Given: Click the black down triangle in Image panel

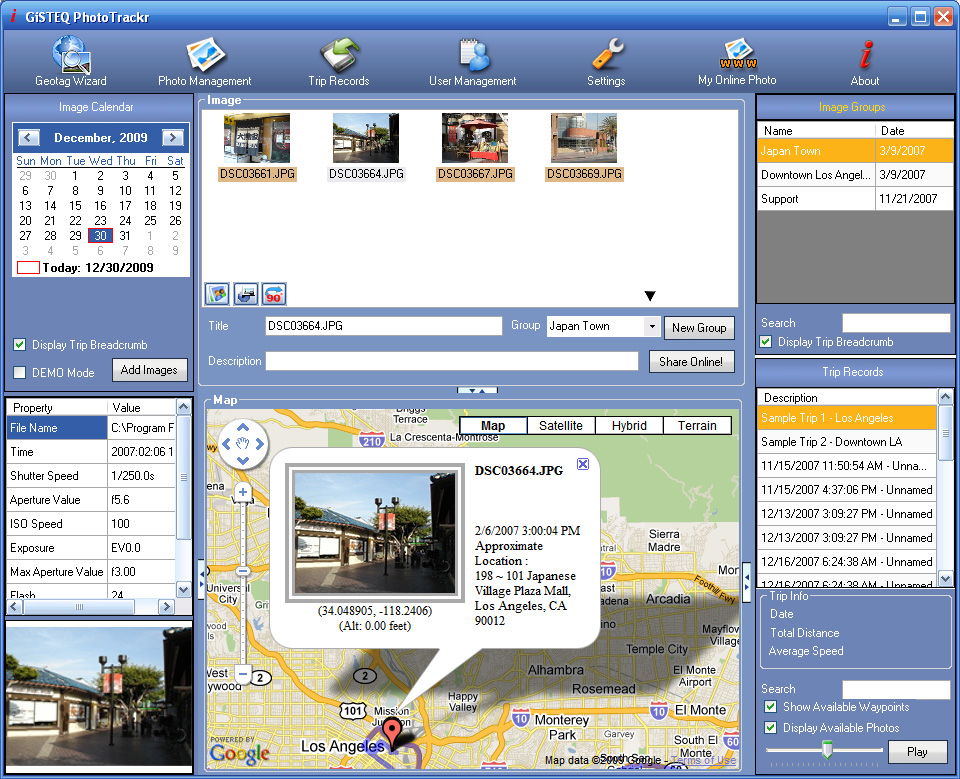Looking at the screenshot, I should point(650,296).
